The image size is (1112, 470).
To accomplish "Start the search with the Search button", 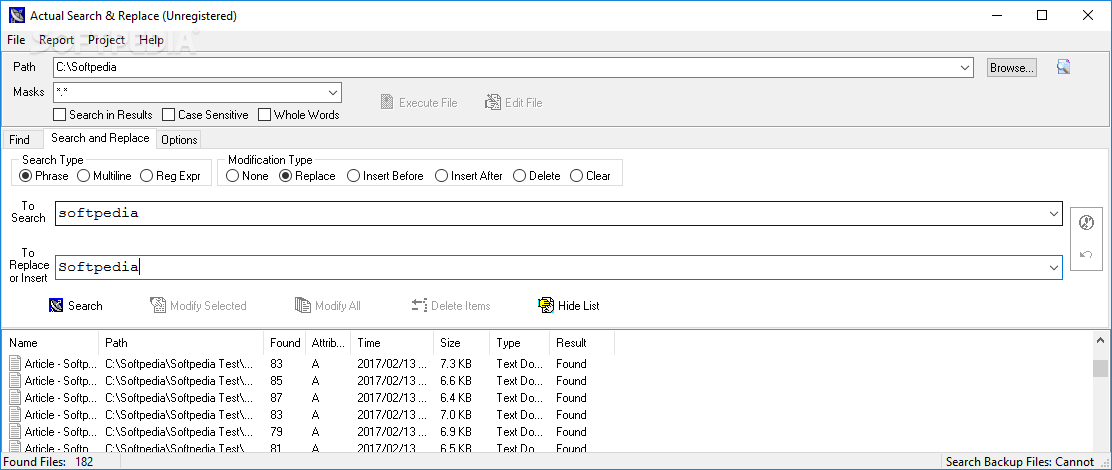I will [76, 306].
